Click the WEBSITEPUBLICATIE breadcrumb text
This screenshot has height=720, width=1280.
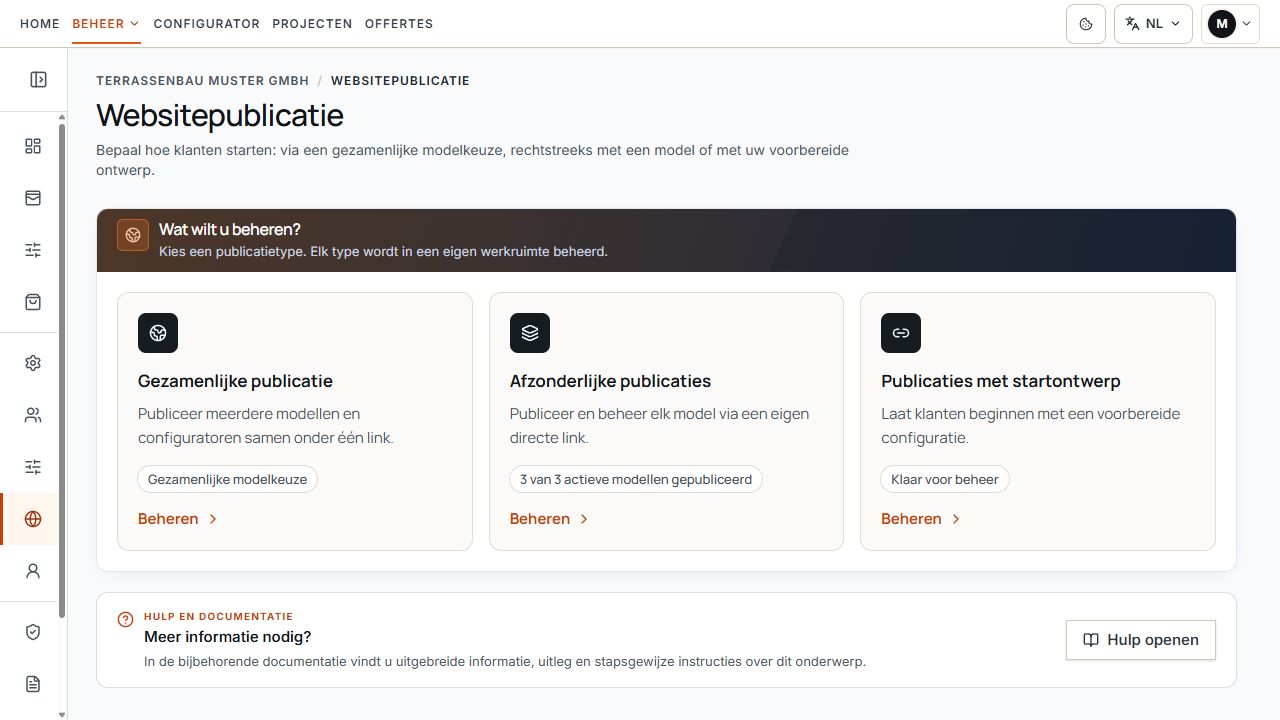(x=400, y=81)
